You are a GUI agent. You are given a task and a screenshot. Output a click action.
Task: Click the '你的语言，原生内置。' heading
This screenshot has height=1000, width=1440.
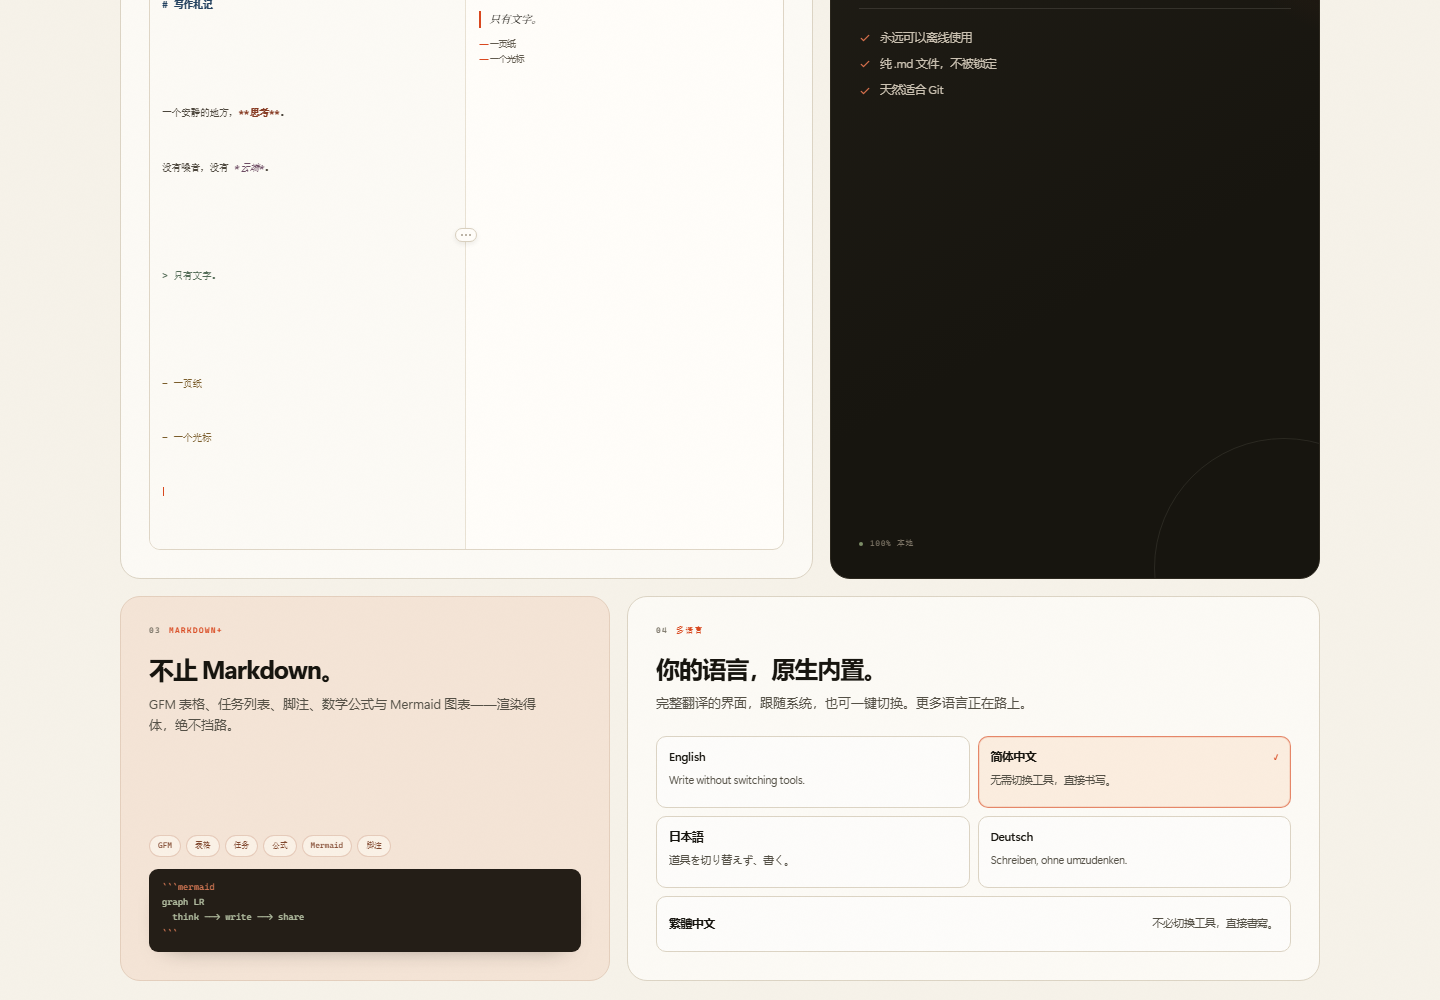pos(768,670)
